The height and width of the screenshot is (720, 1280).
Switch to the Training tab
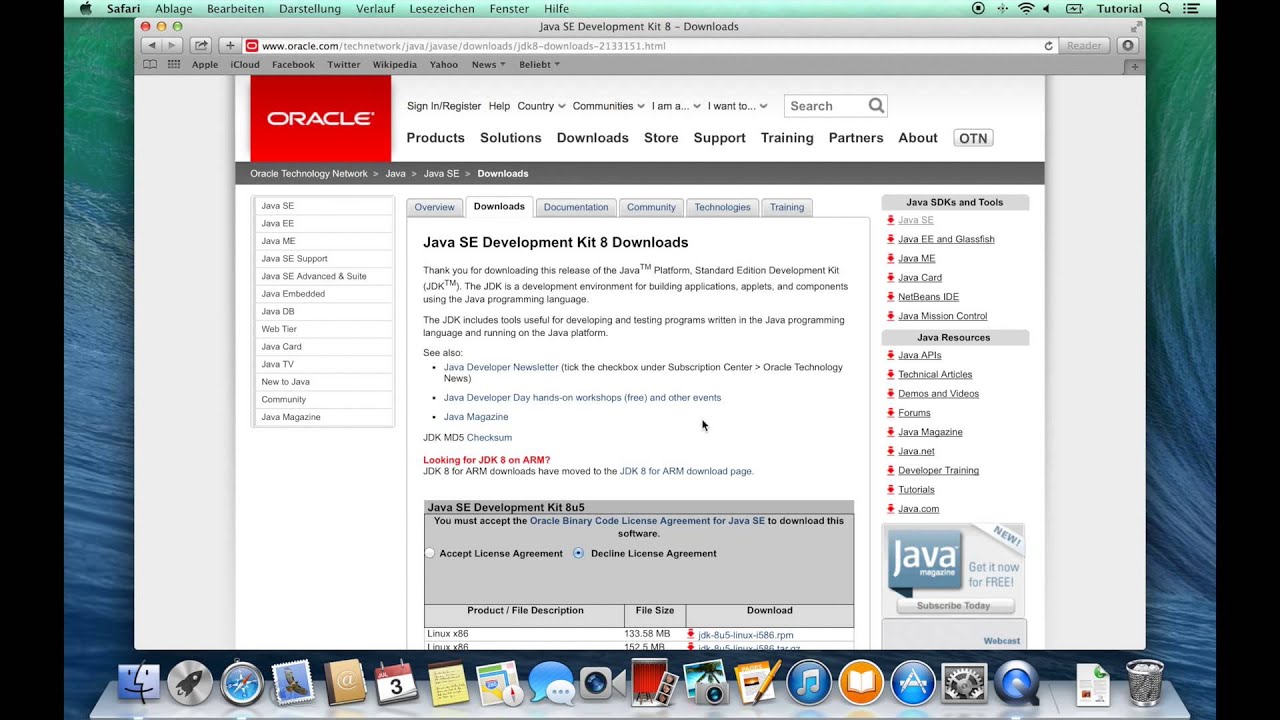787,207
